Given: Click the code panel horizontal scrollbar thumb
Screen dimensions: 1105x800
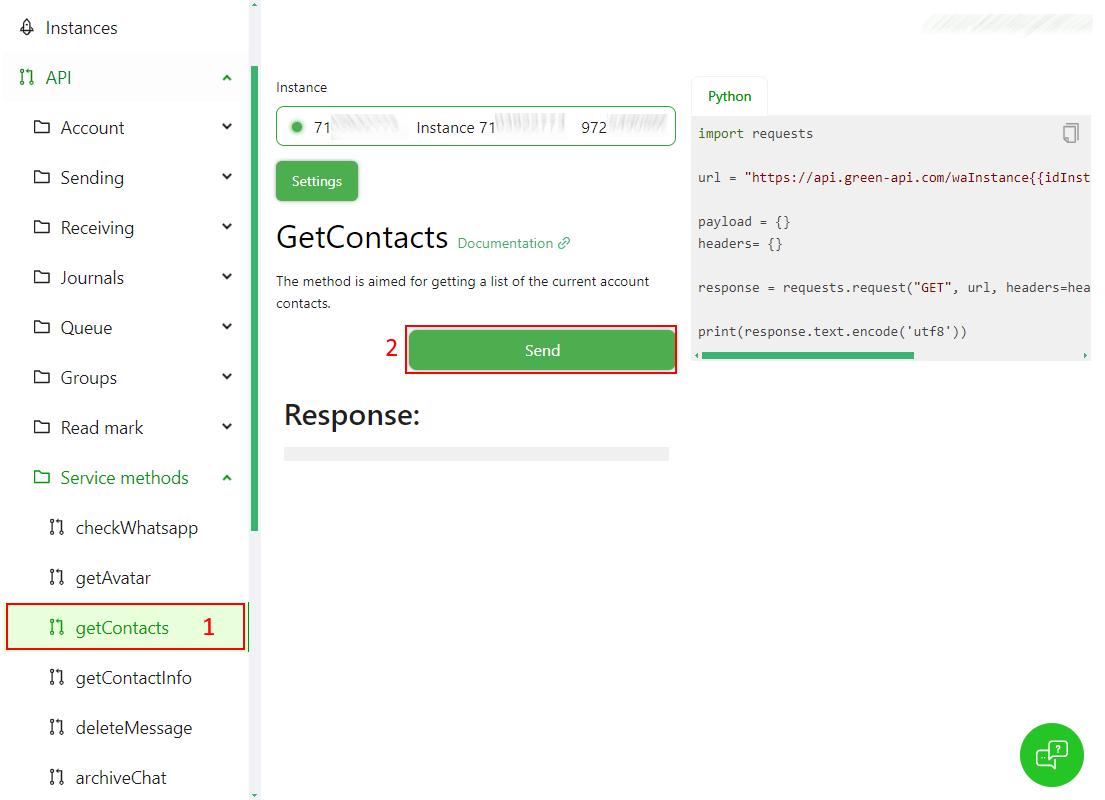Looking at the screenshot, I should click(808, 356).
